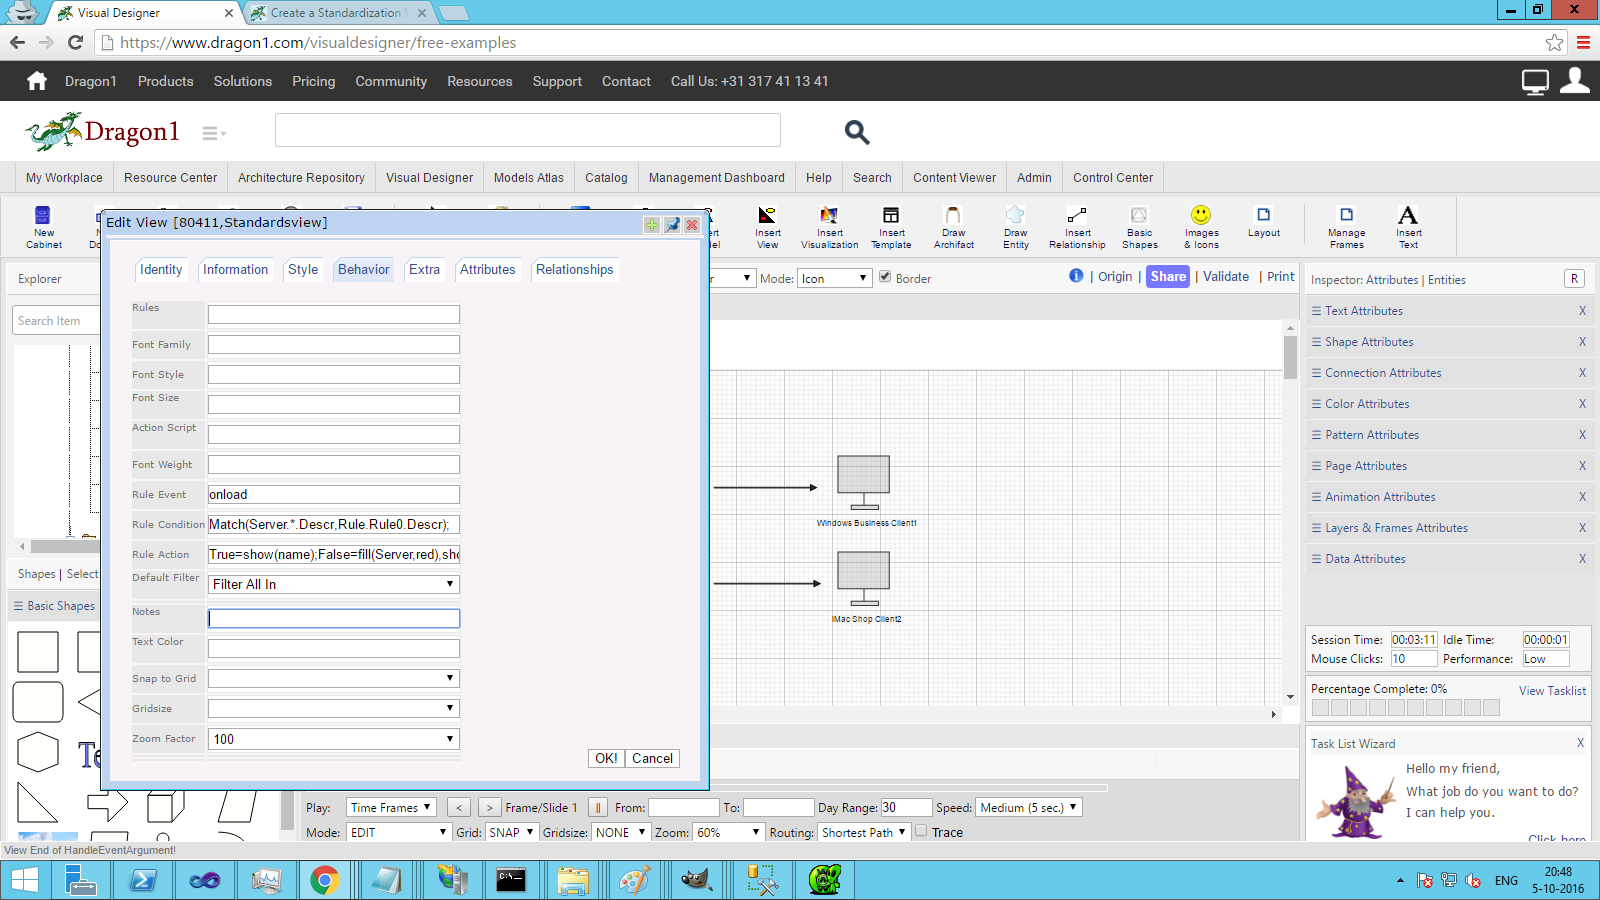The width and height of the screenshot is (1600, 900).
Task: Open the Routing Shortest Path dropdown
Action: (864, 832)
